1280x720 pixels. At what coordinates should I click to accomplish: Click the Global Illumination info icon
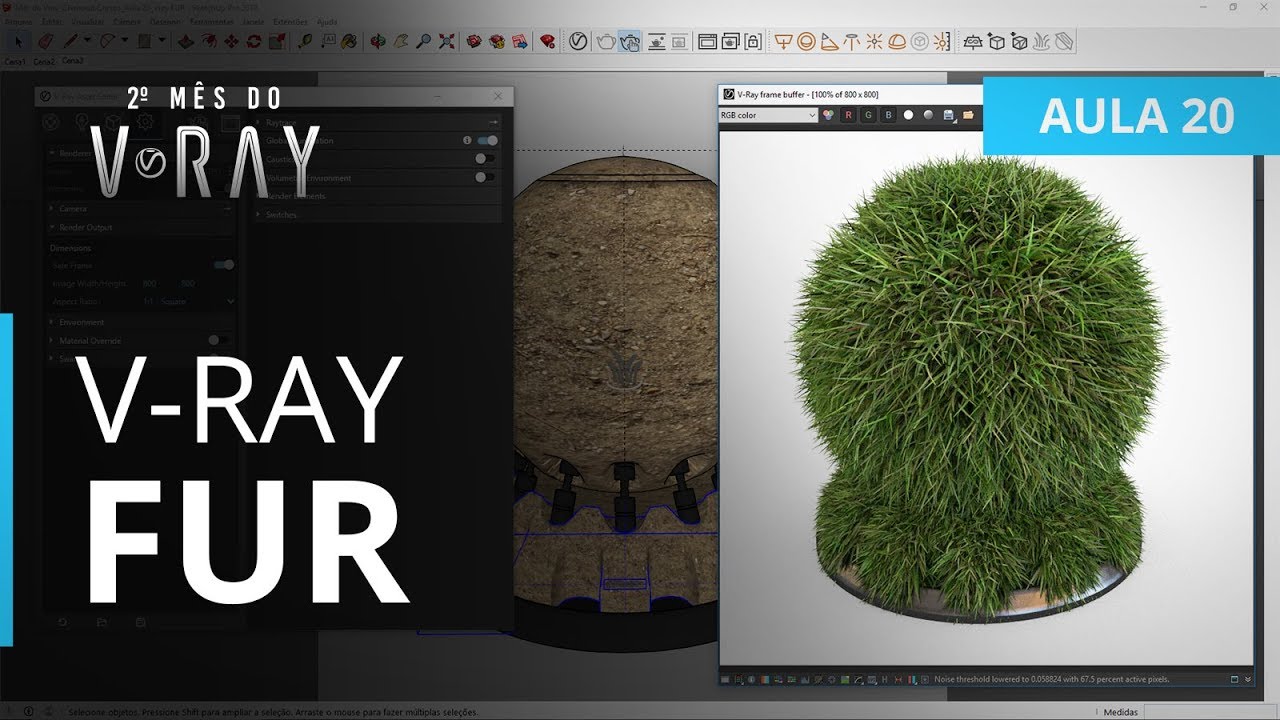tap(467, 141)
